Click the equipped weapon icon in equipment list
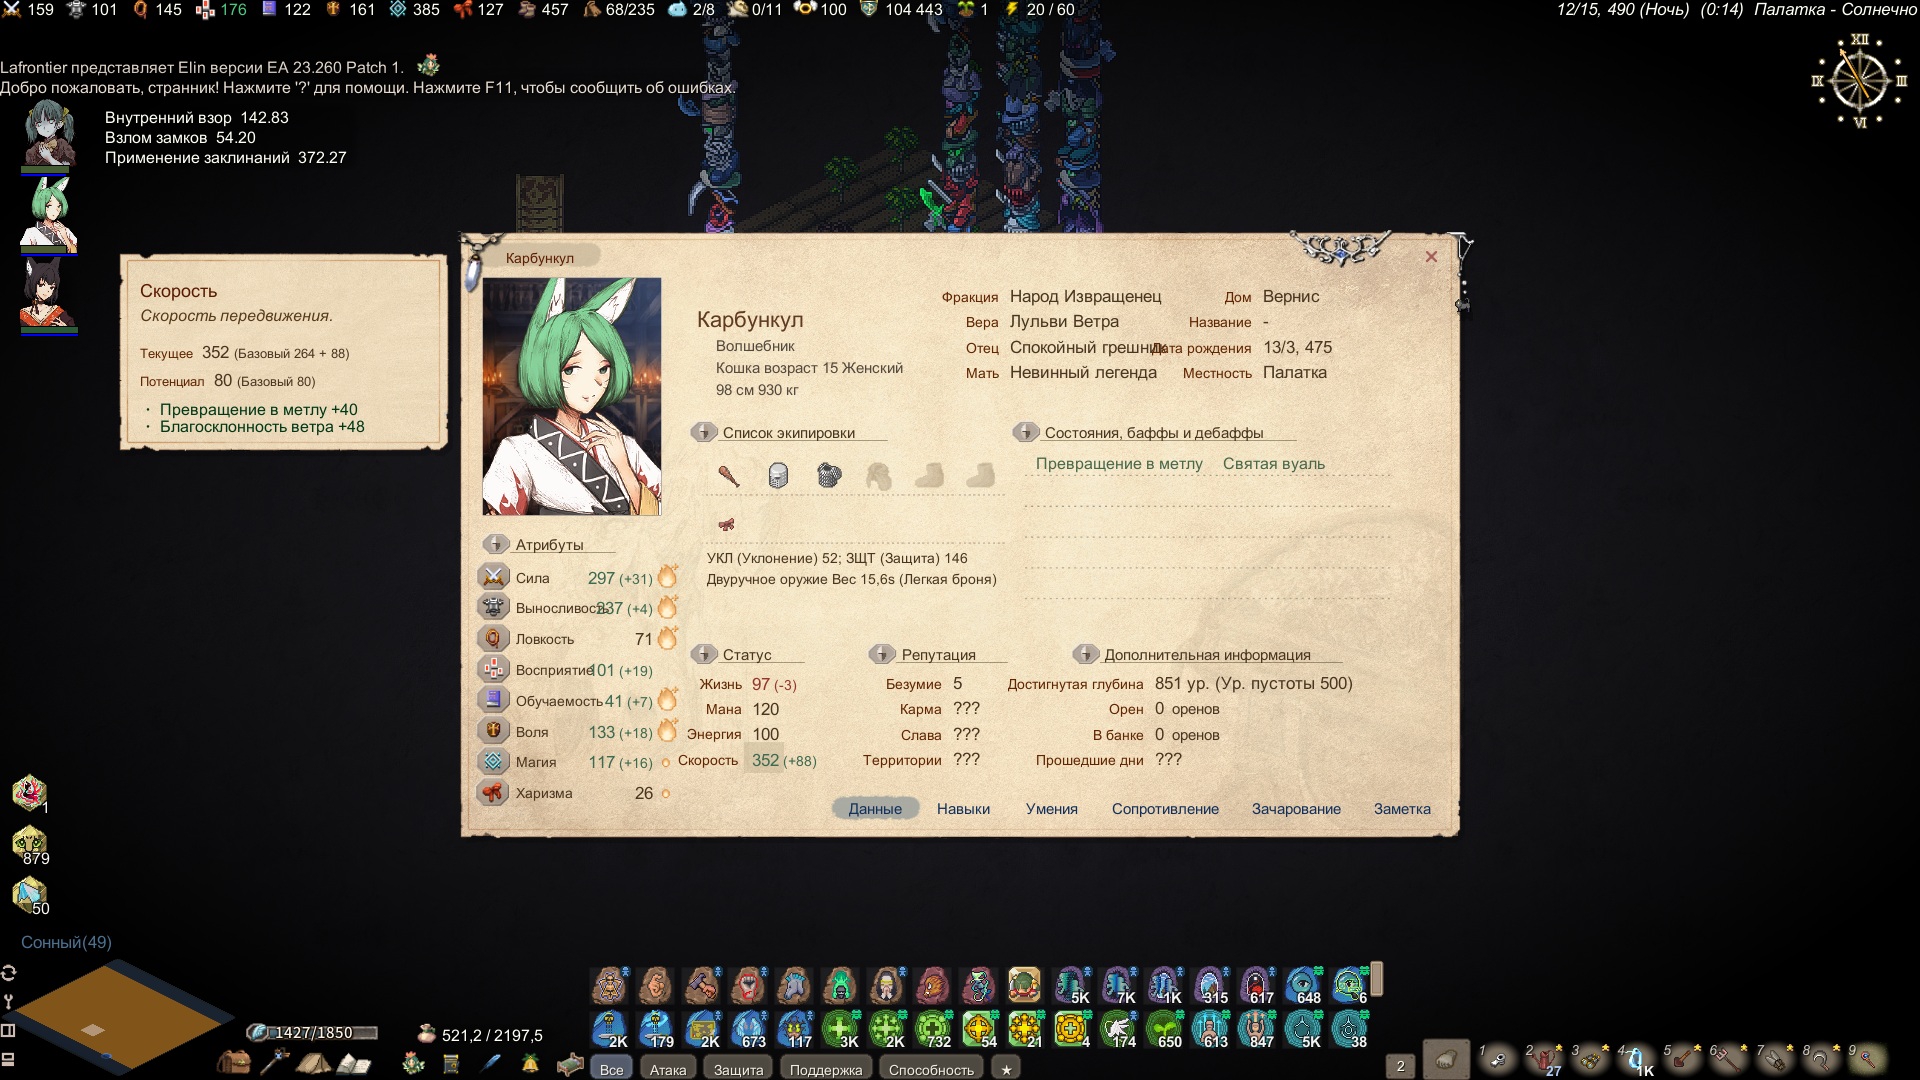 point(729,476)
